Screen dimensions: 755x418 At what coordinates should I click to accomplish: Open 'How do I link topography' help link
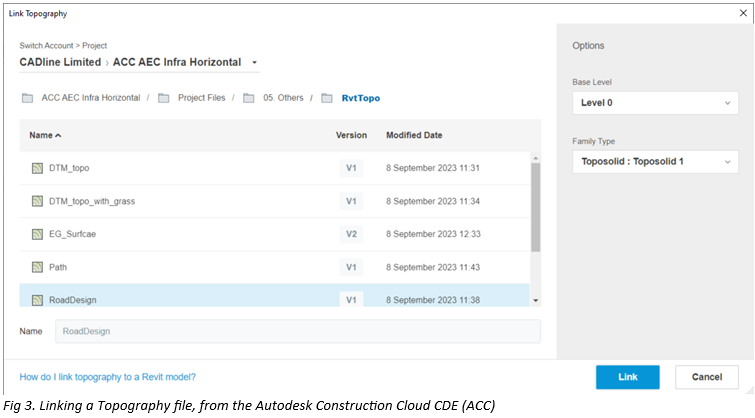click(x=107, y=377)
